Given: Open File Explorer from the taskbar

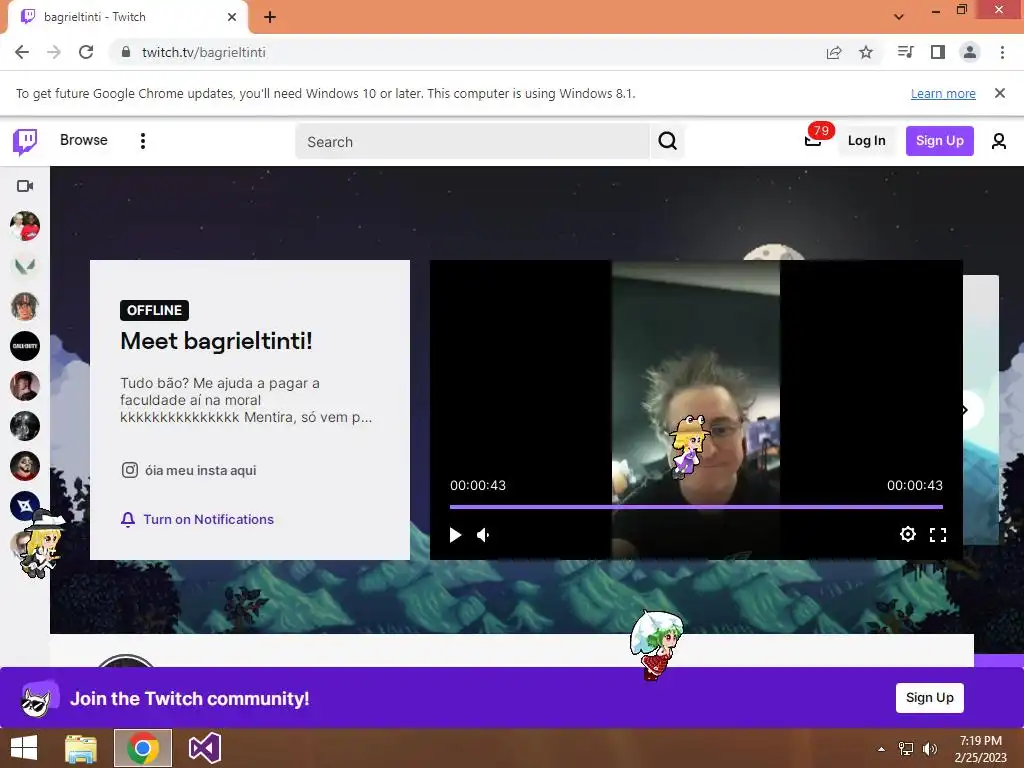Looking at the screenshot, I should pos(80,748).
